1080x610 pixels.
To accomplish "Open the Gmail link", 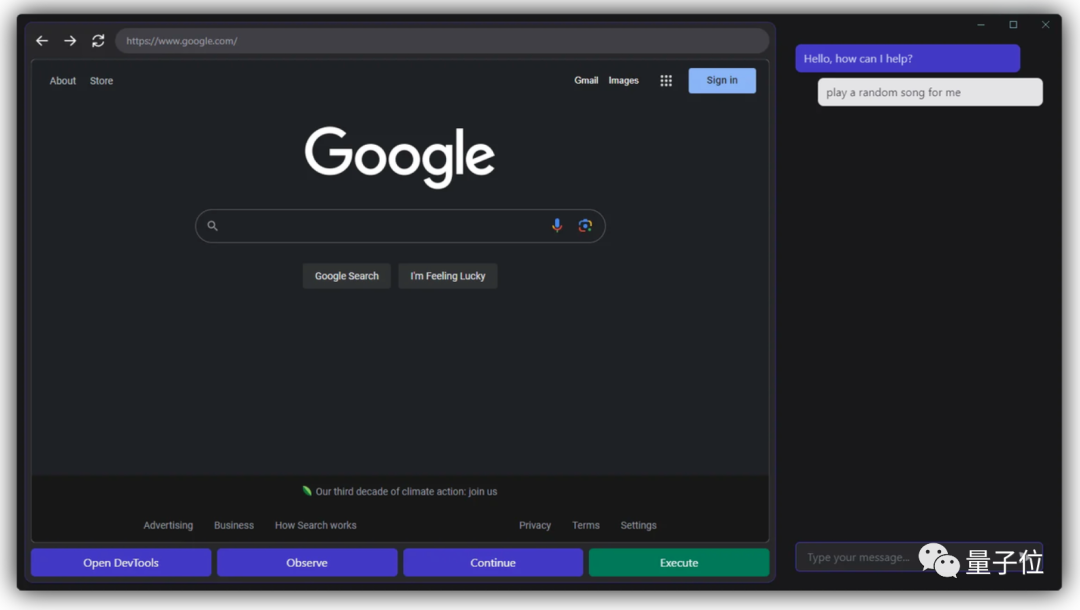I will (x=586, y=81).
